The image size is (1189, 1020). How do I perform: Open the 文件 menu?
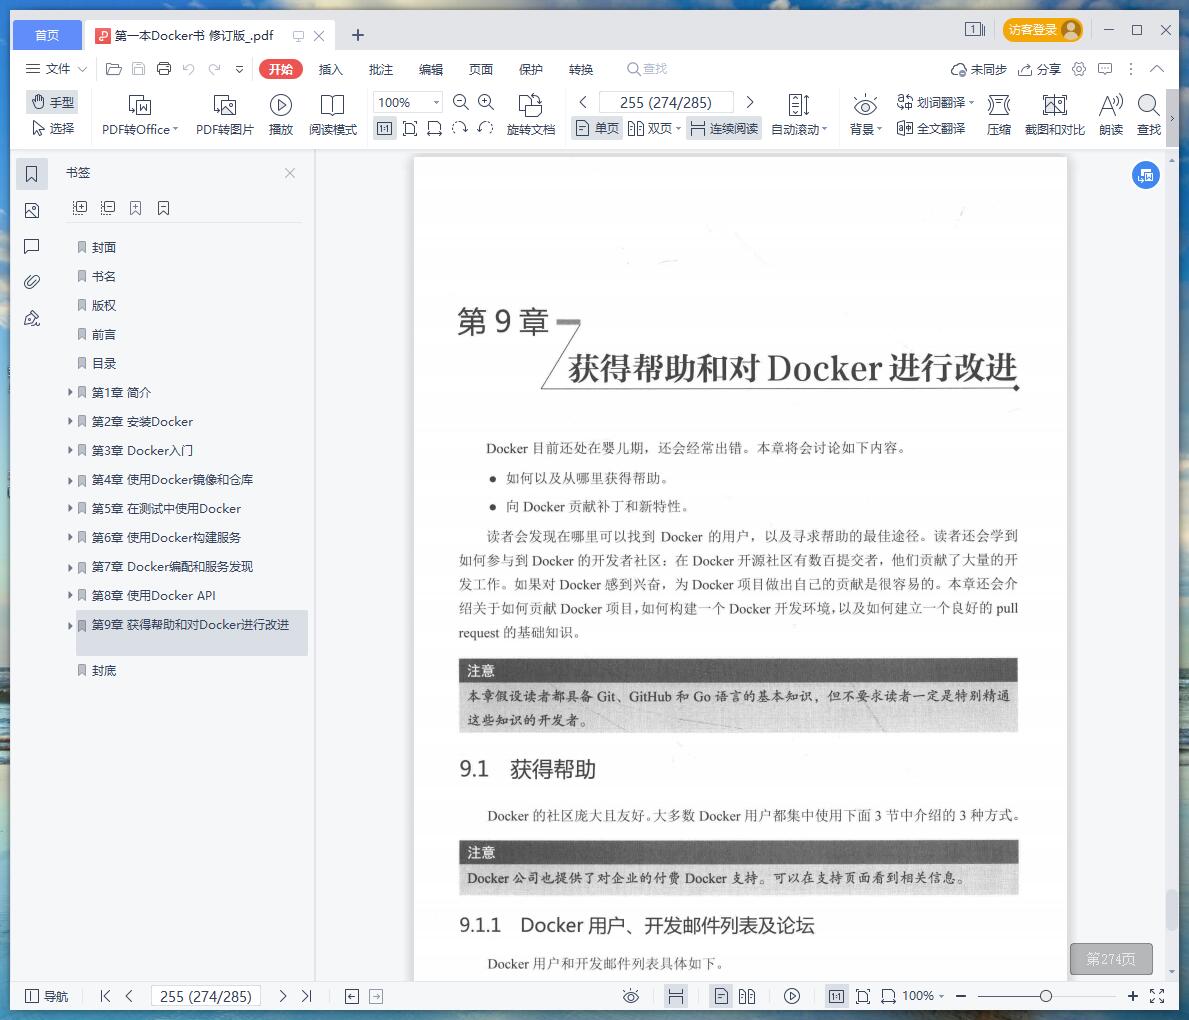[56, 69]
